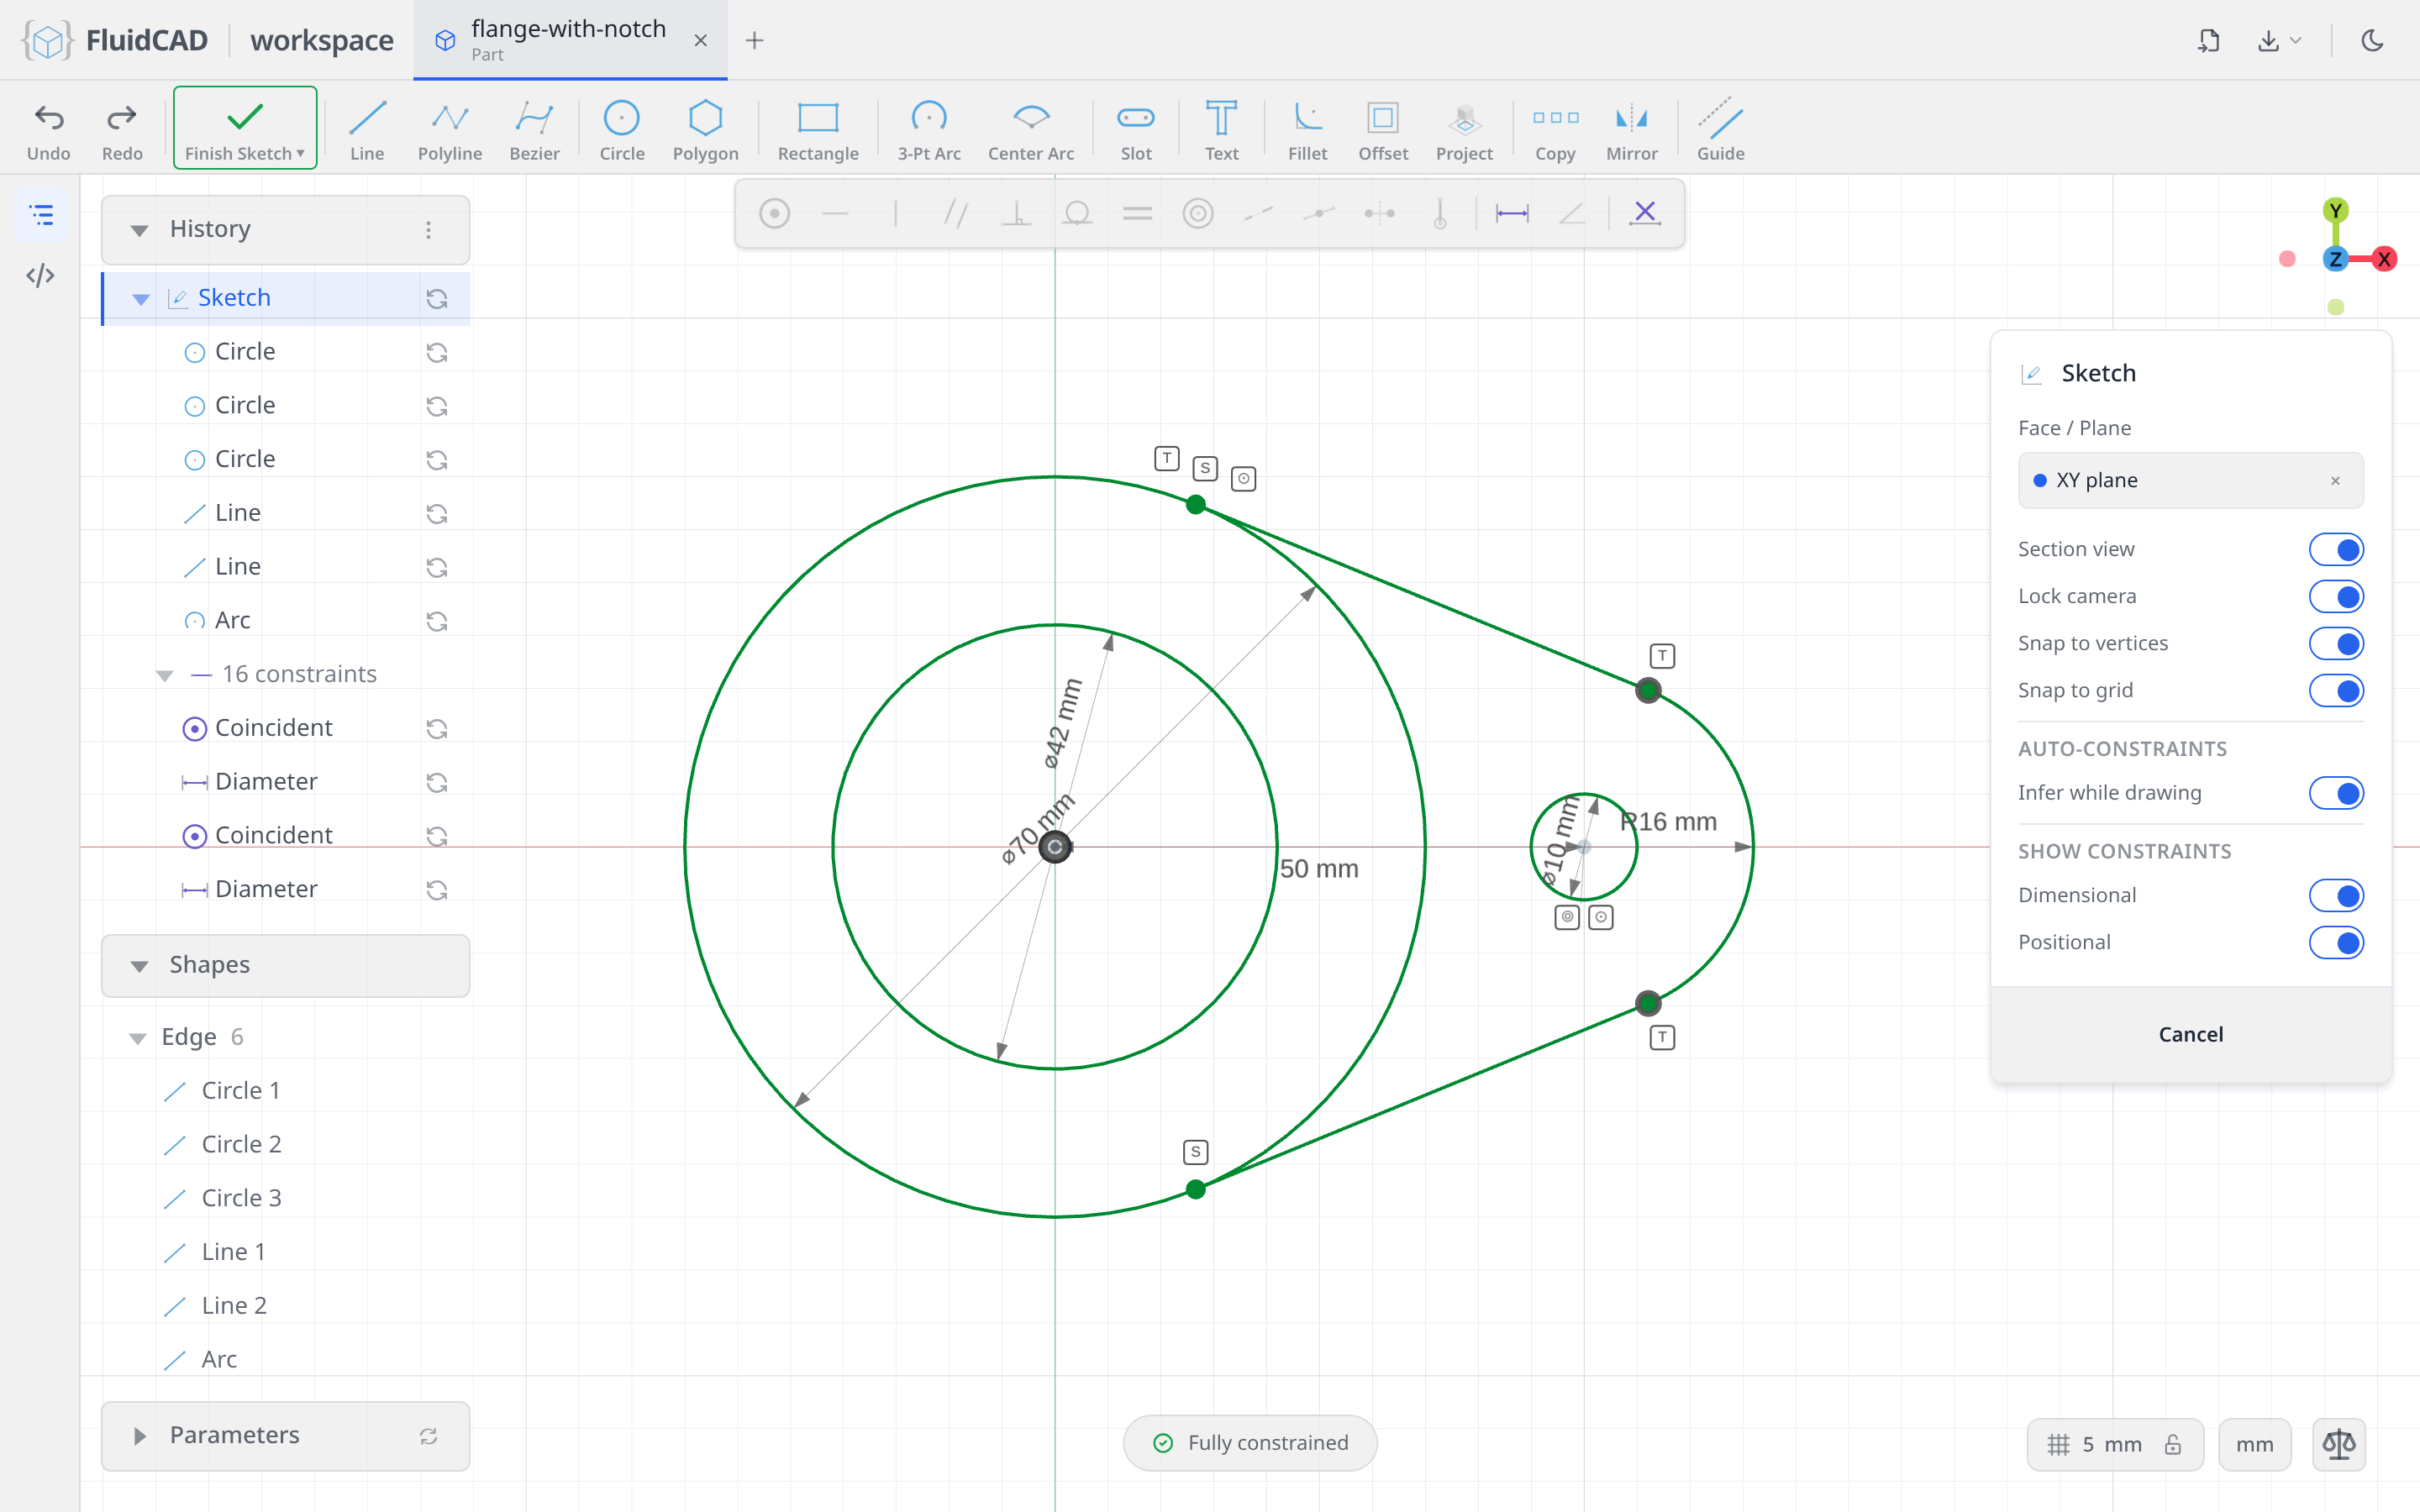The image size is (2420, 1512).
Task: Toggle Lock camera switch
Action: point(2336,596)
